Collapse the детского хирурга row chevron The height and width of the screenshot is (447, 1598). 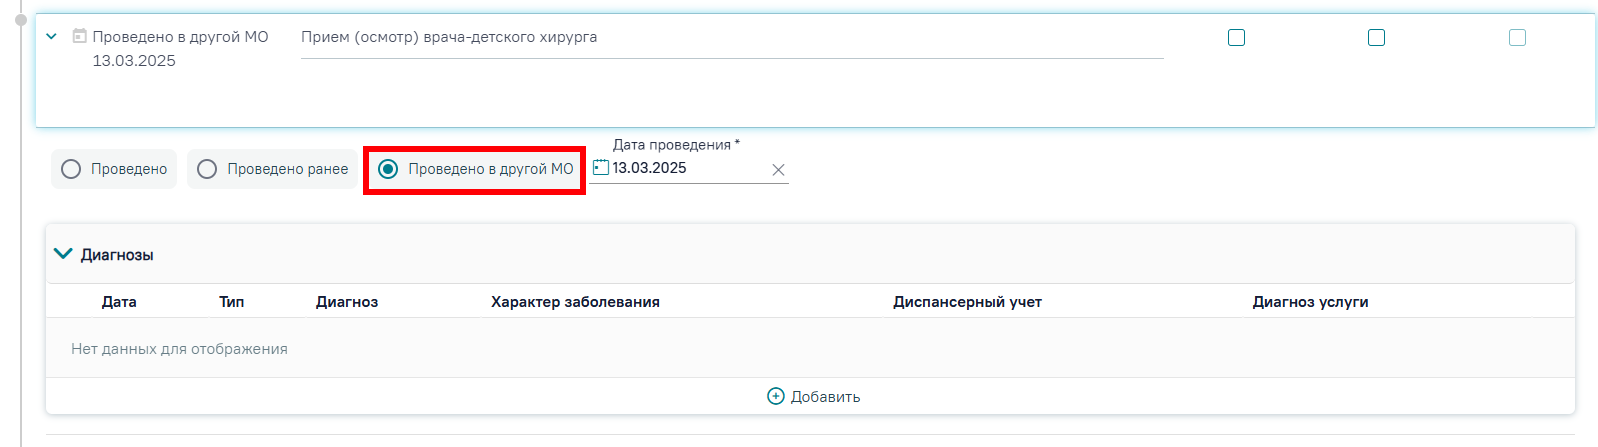click(x=51, y=37)
